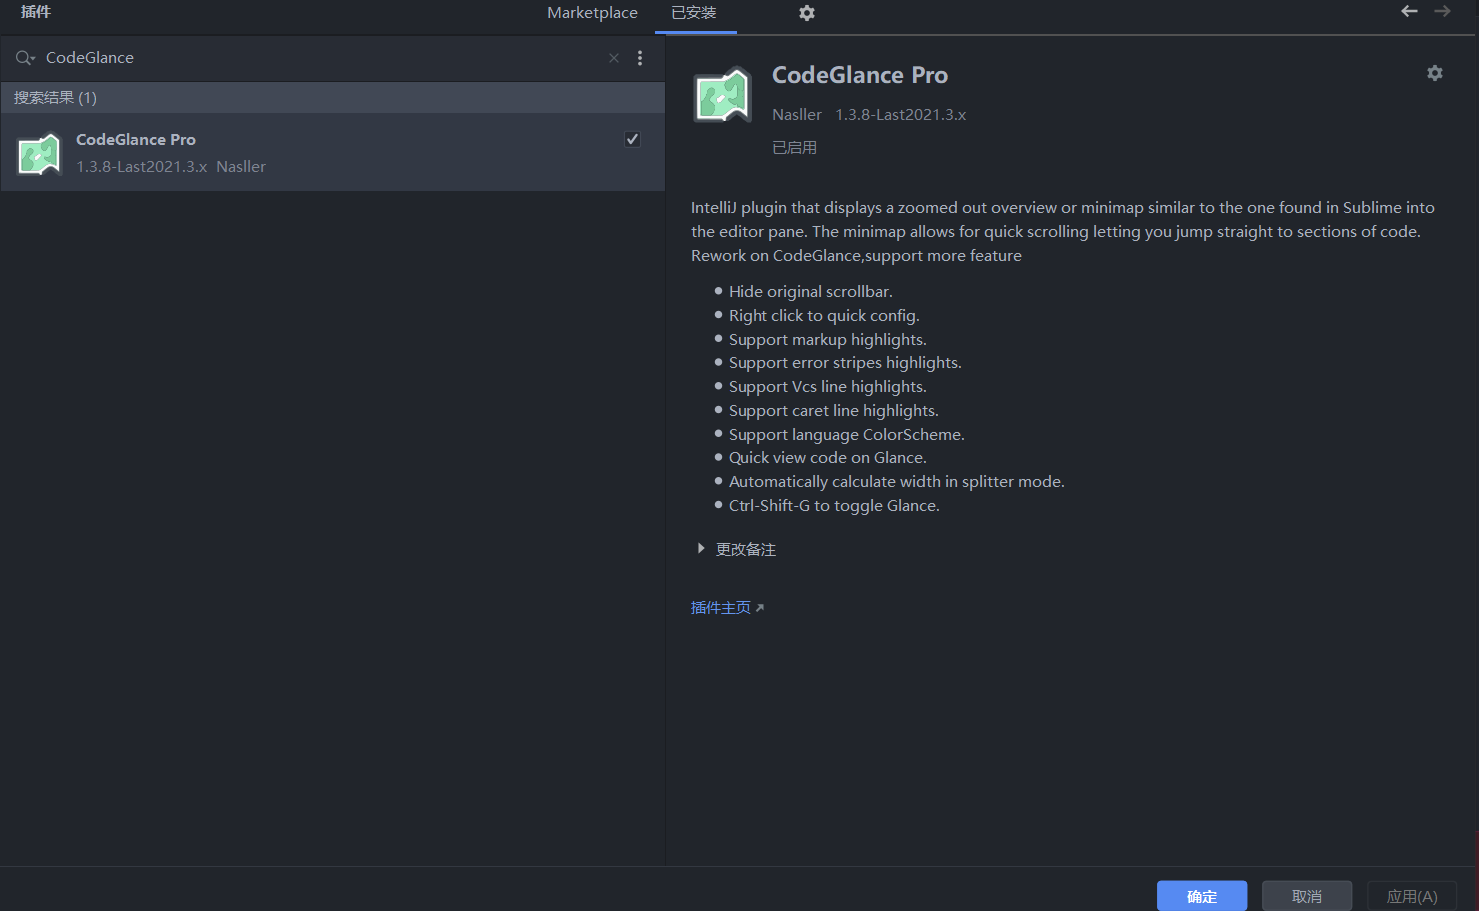
Task: Click 'Support language ColorScheme.' bullet
Action: [847, 434]
